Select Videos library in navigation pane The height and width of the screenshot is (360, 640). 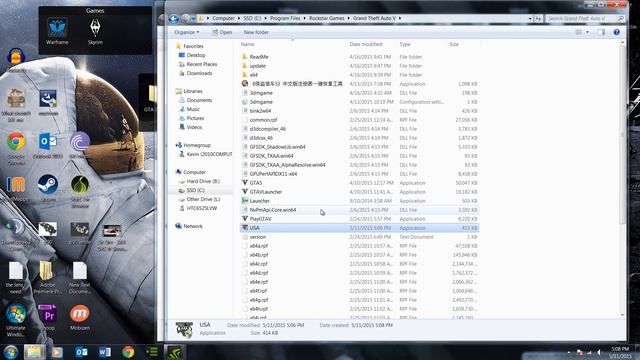pyautogui.click(x=194, y=127)
